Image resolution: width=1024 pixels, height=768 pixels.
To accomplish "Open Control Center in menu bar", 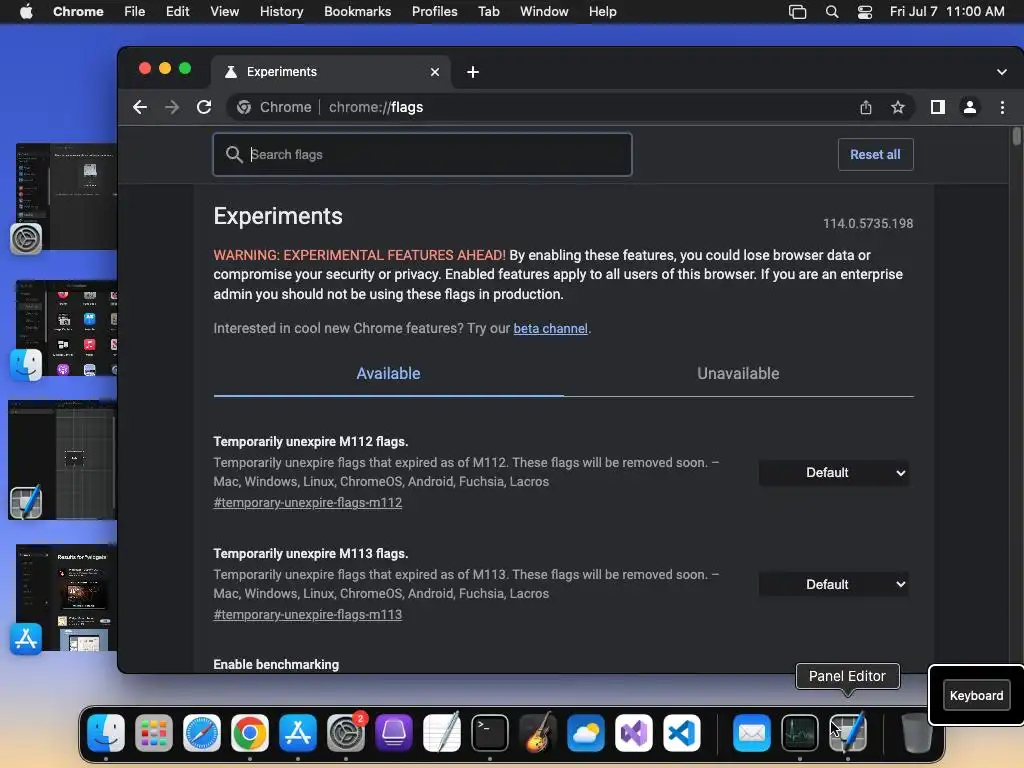I will [x=865, y=12].
